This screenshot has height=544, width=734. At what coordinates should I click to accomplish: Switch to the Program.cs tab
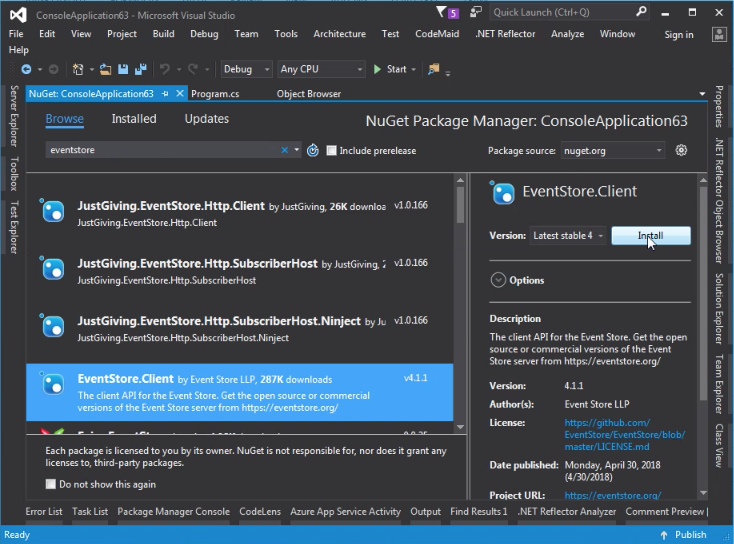[x=215, y=94]
